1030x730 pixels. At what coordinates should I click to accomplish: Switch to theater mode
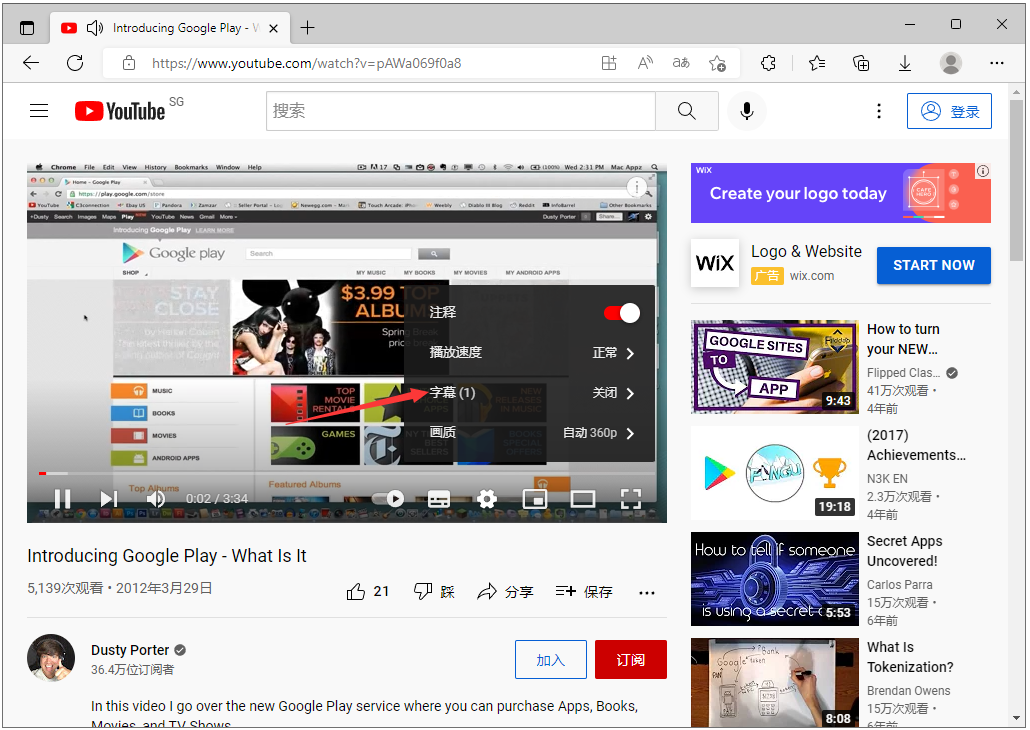pyautogui.click(x=583, y=499)
